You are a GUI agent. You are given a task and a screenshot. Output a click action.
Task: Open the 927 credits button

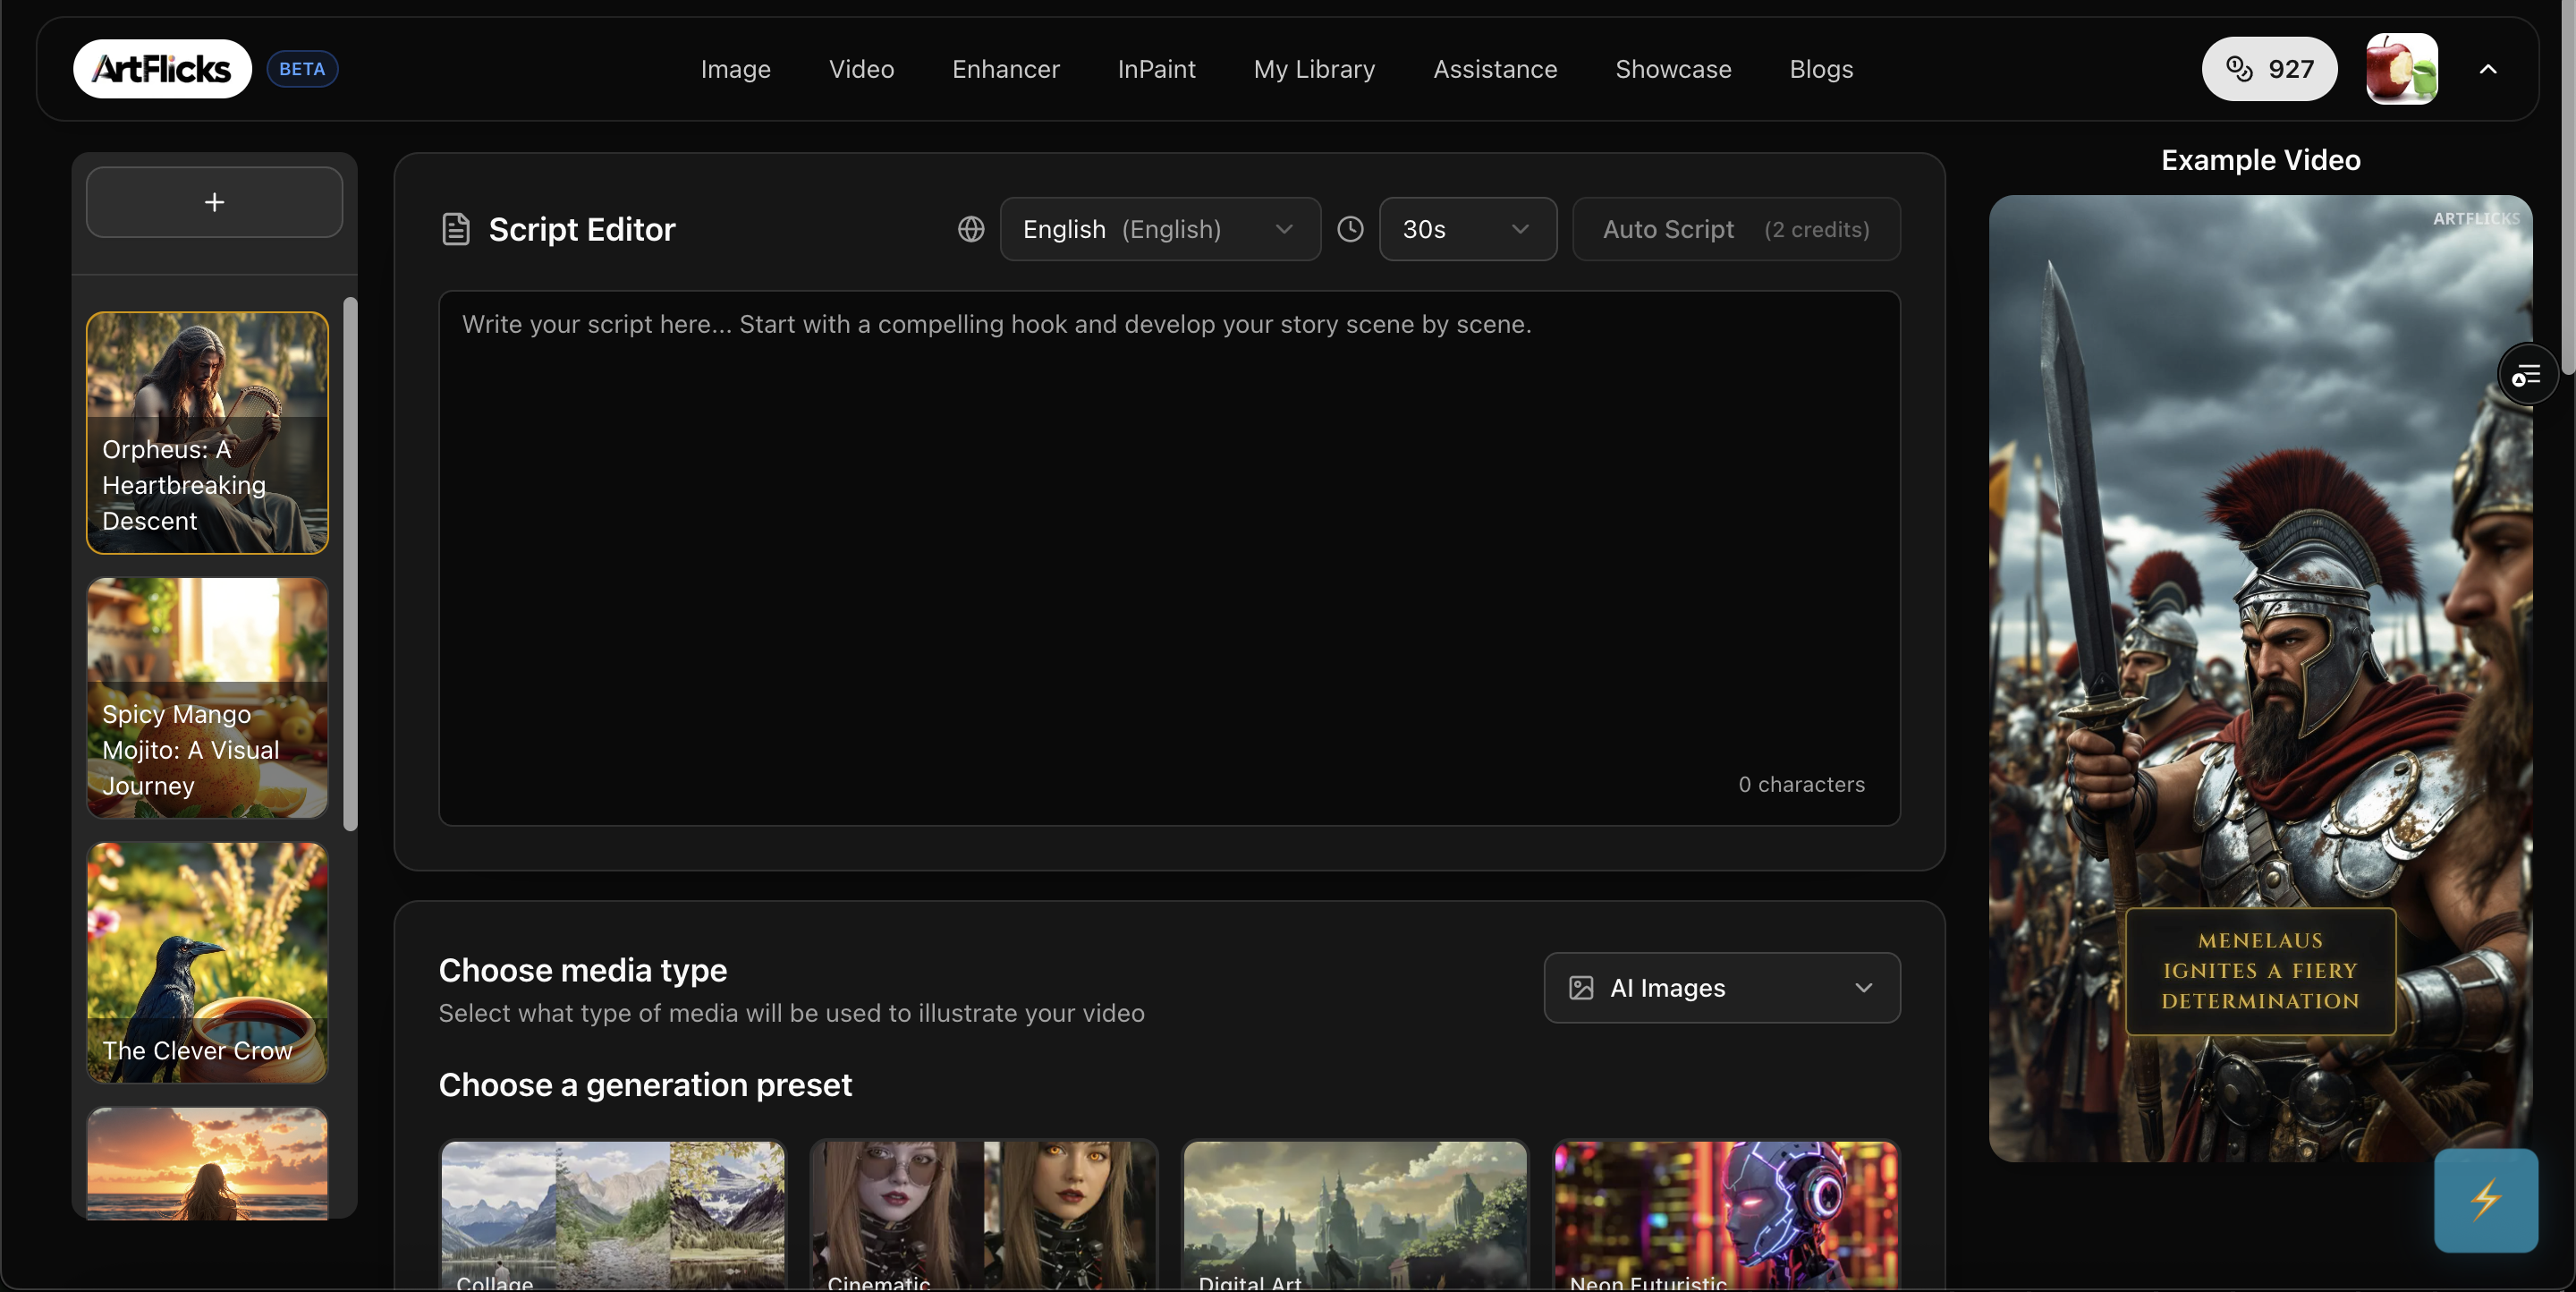point(2269,68)
